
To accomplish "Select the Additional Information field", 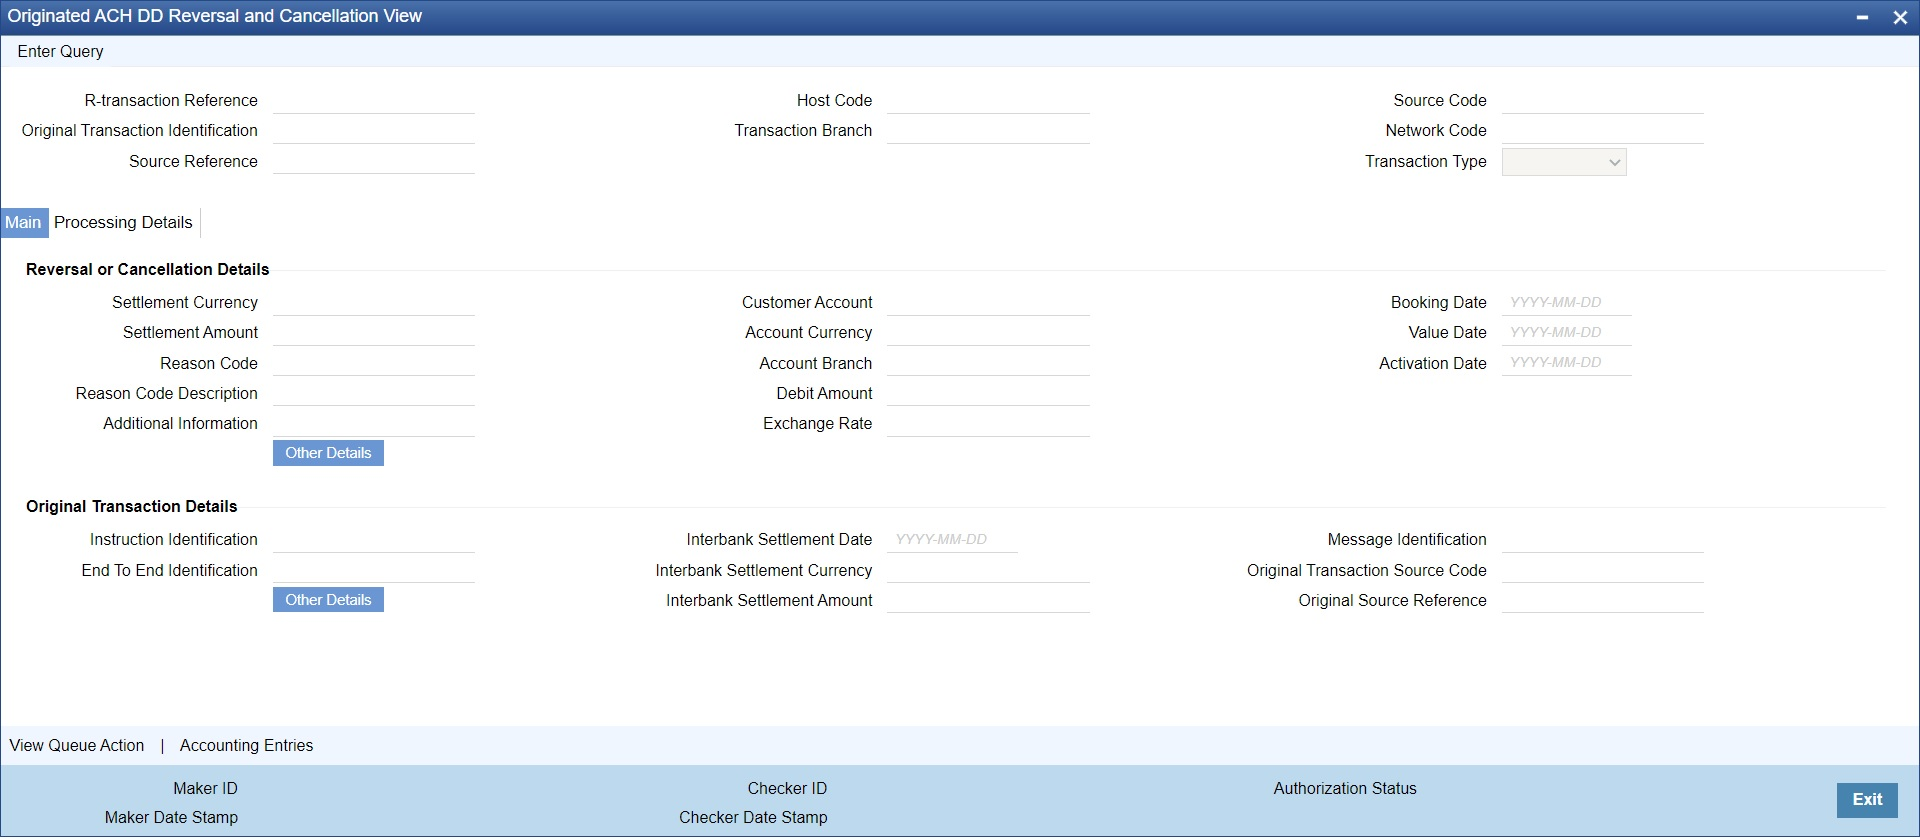I will pos(374,424).
